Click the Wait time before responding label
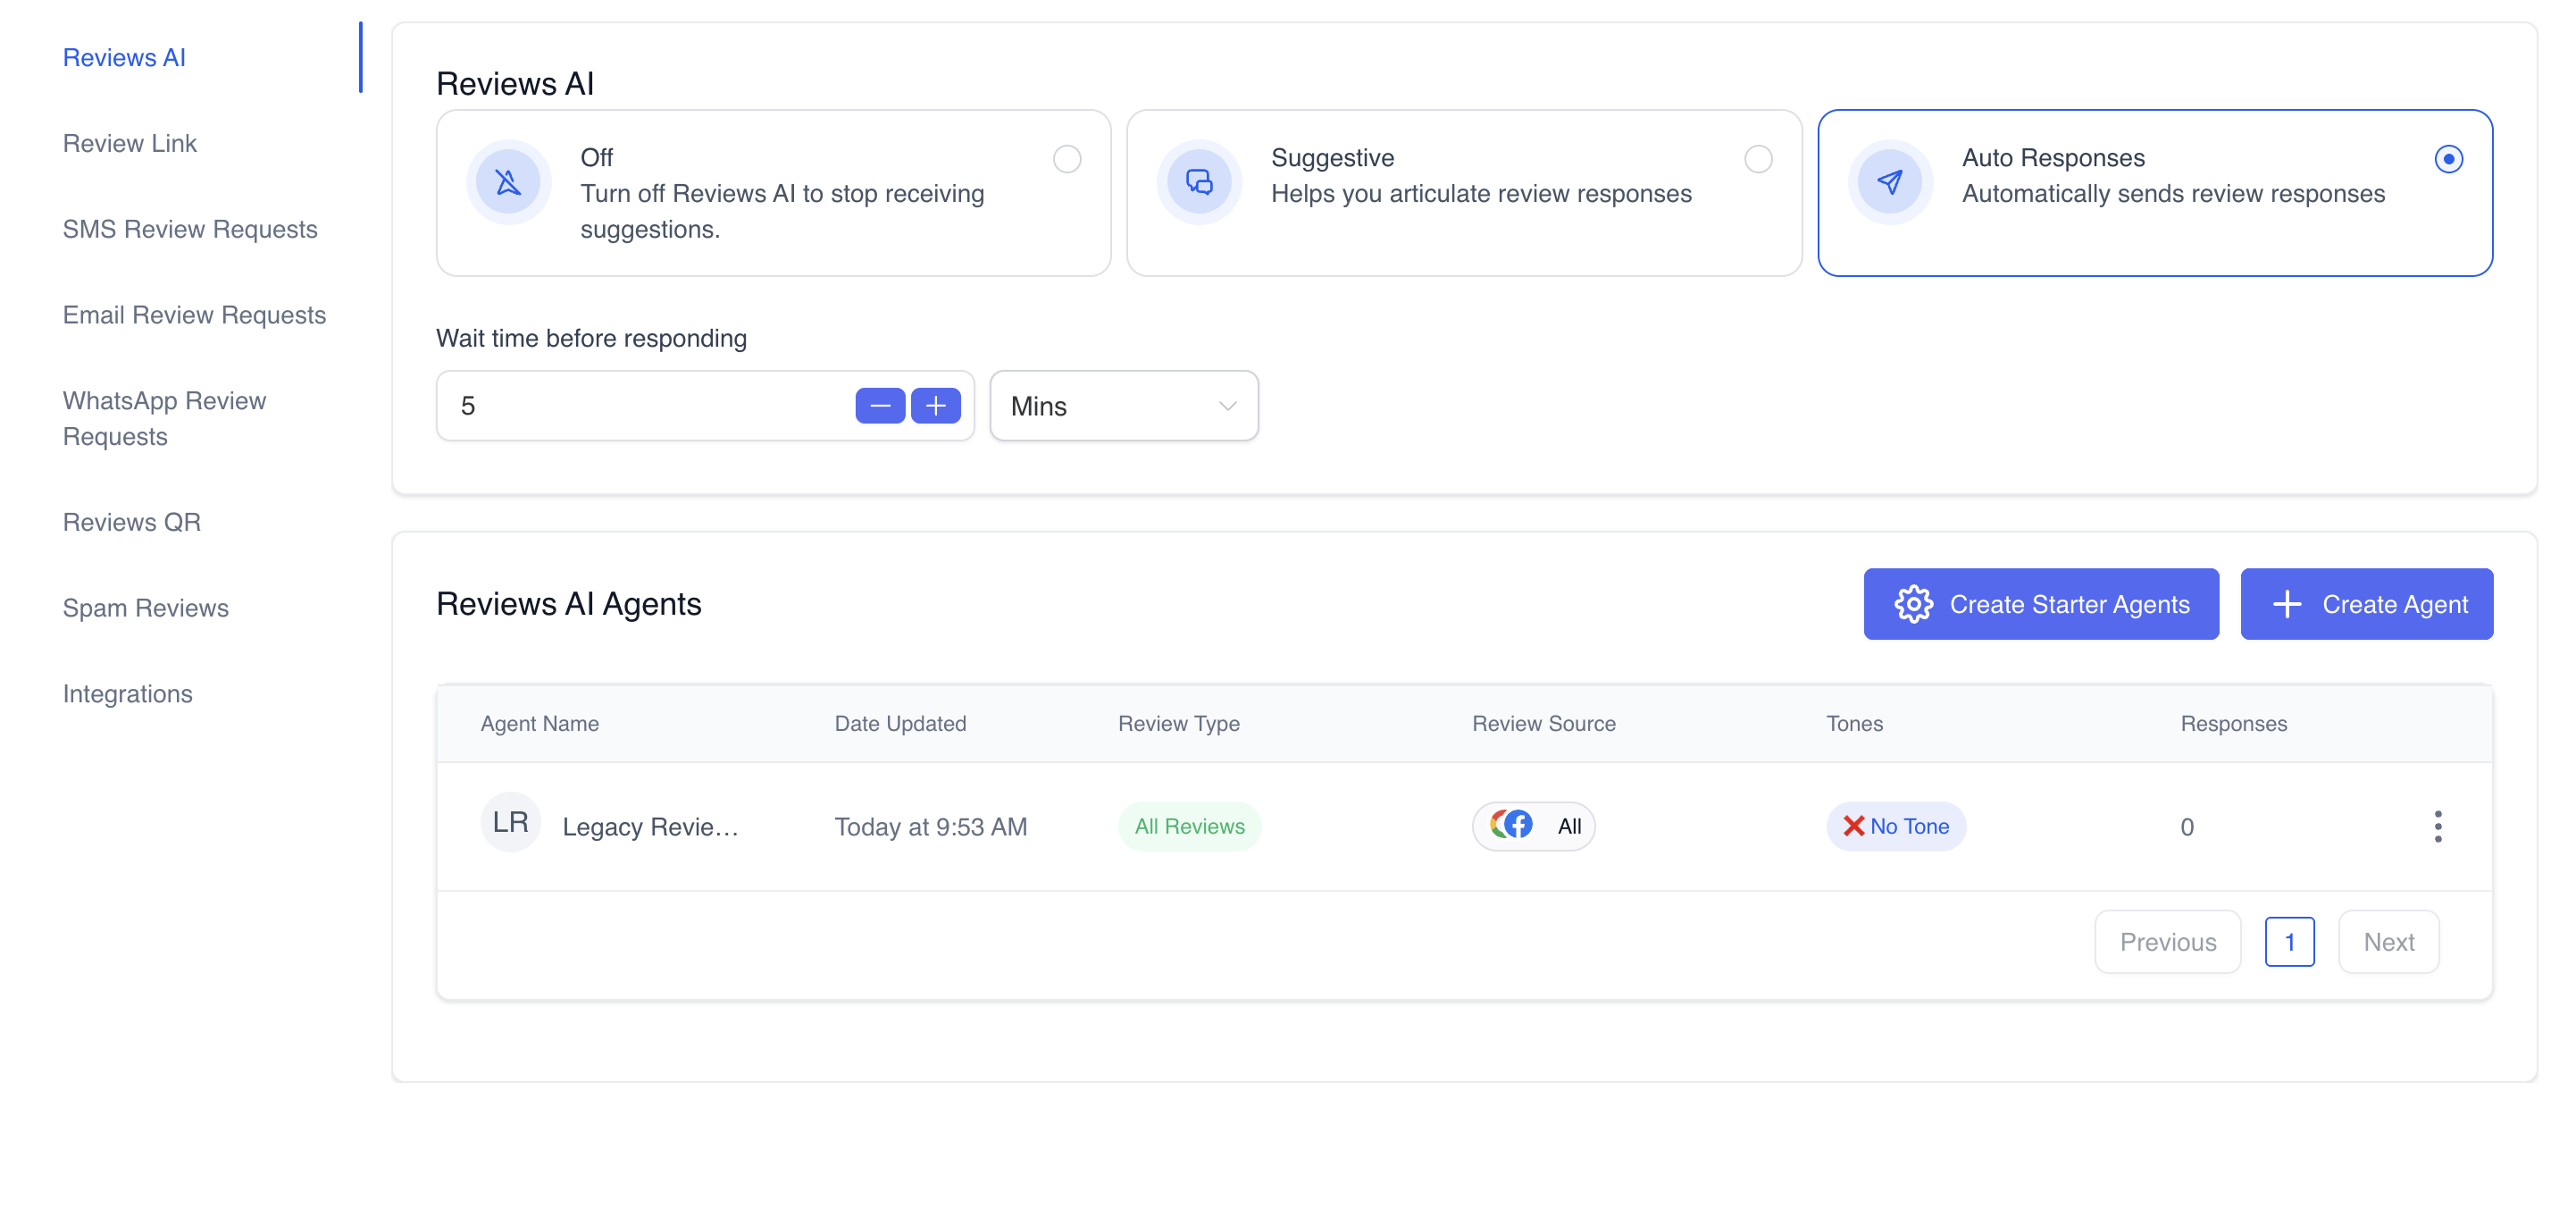This screenshot has width=2576, height=1217. (x=591, y=339)
